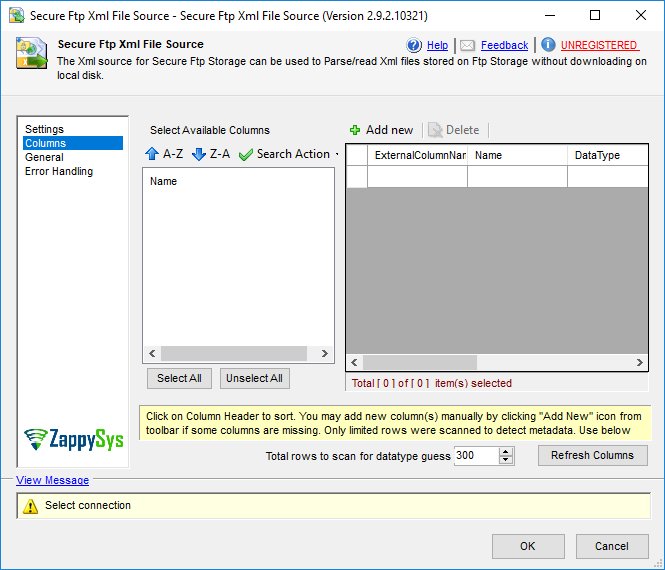Click the Cancel button
This screenshot has height=570, width=665.
pos(612,546)
